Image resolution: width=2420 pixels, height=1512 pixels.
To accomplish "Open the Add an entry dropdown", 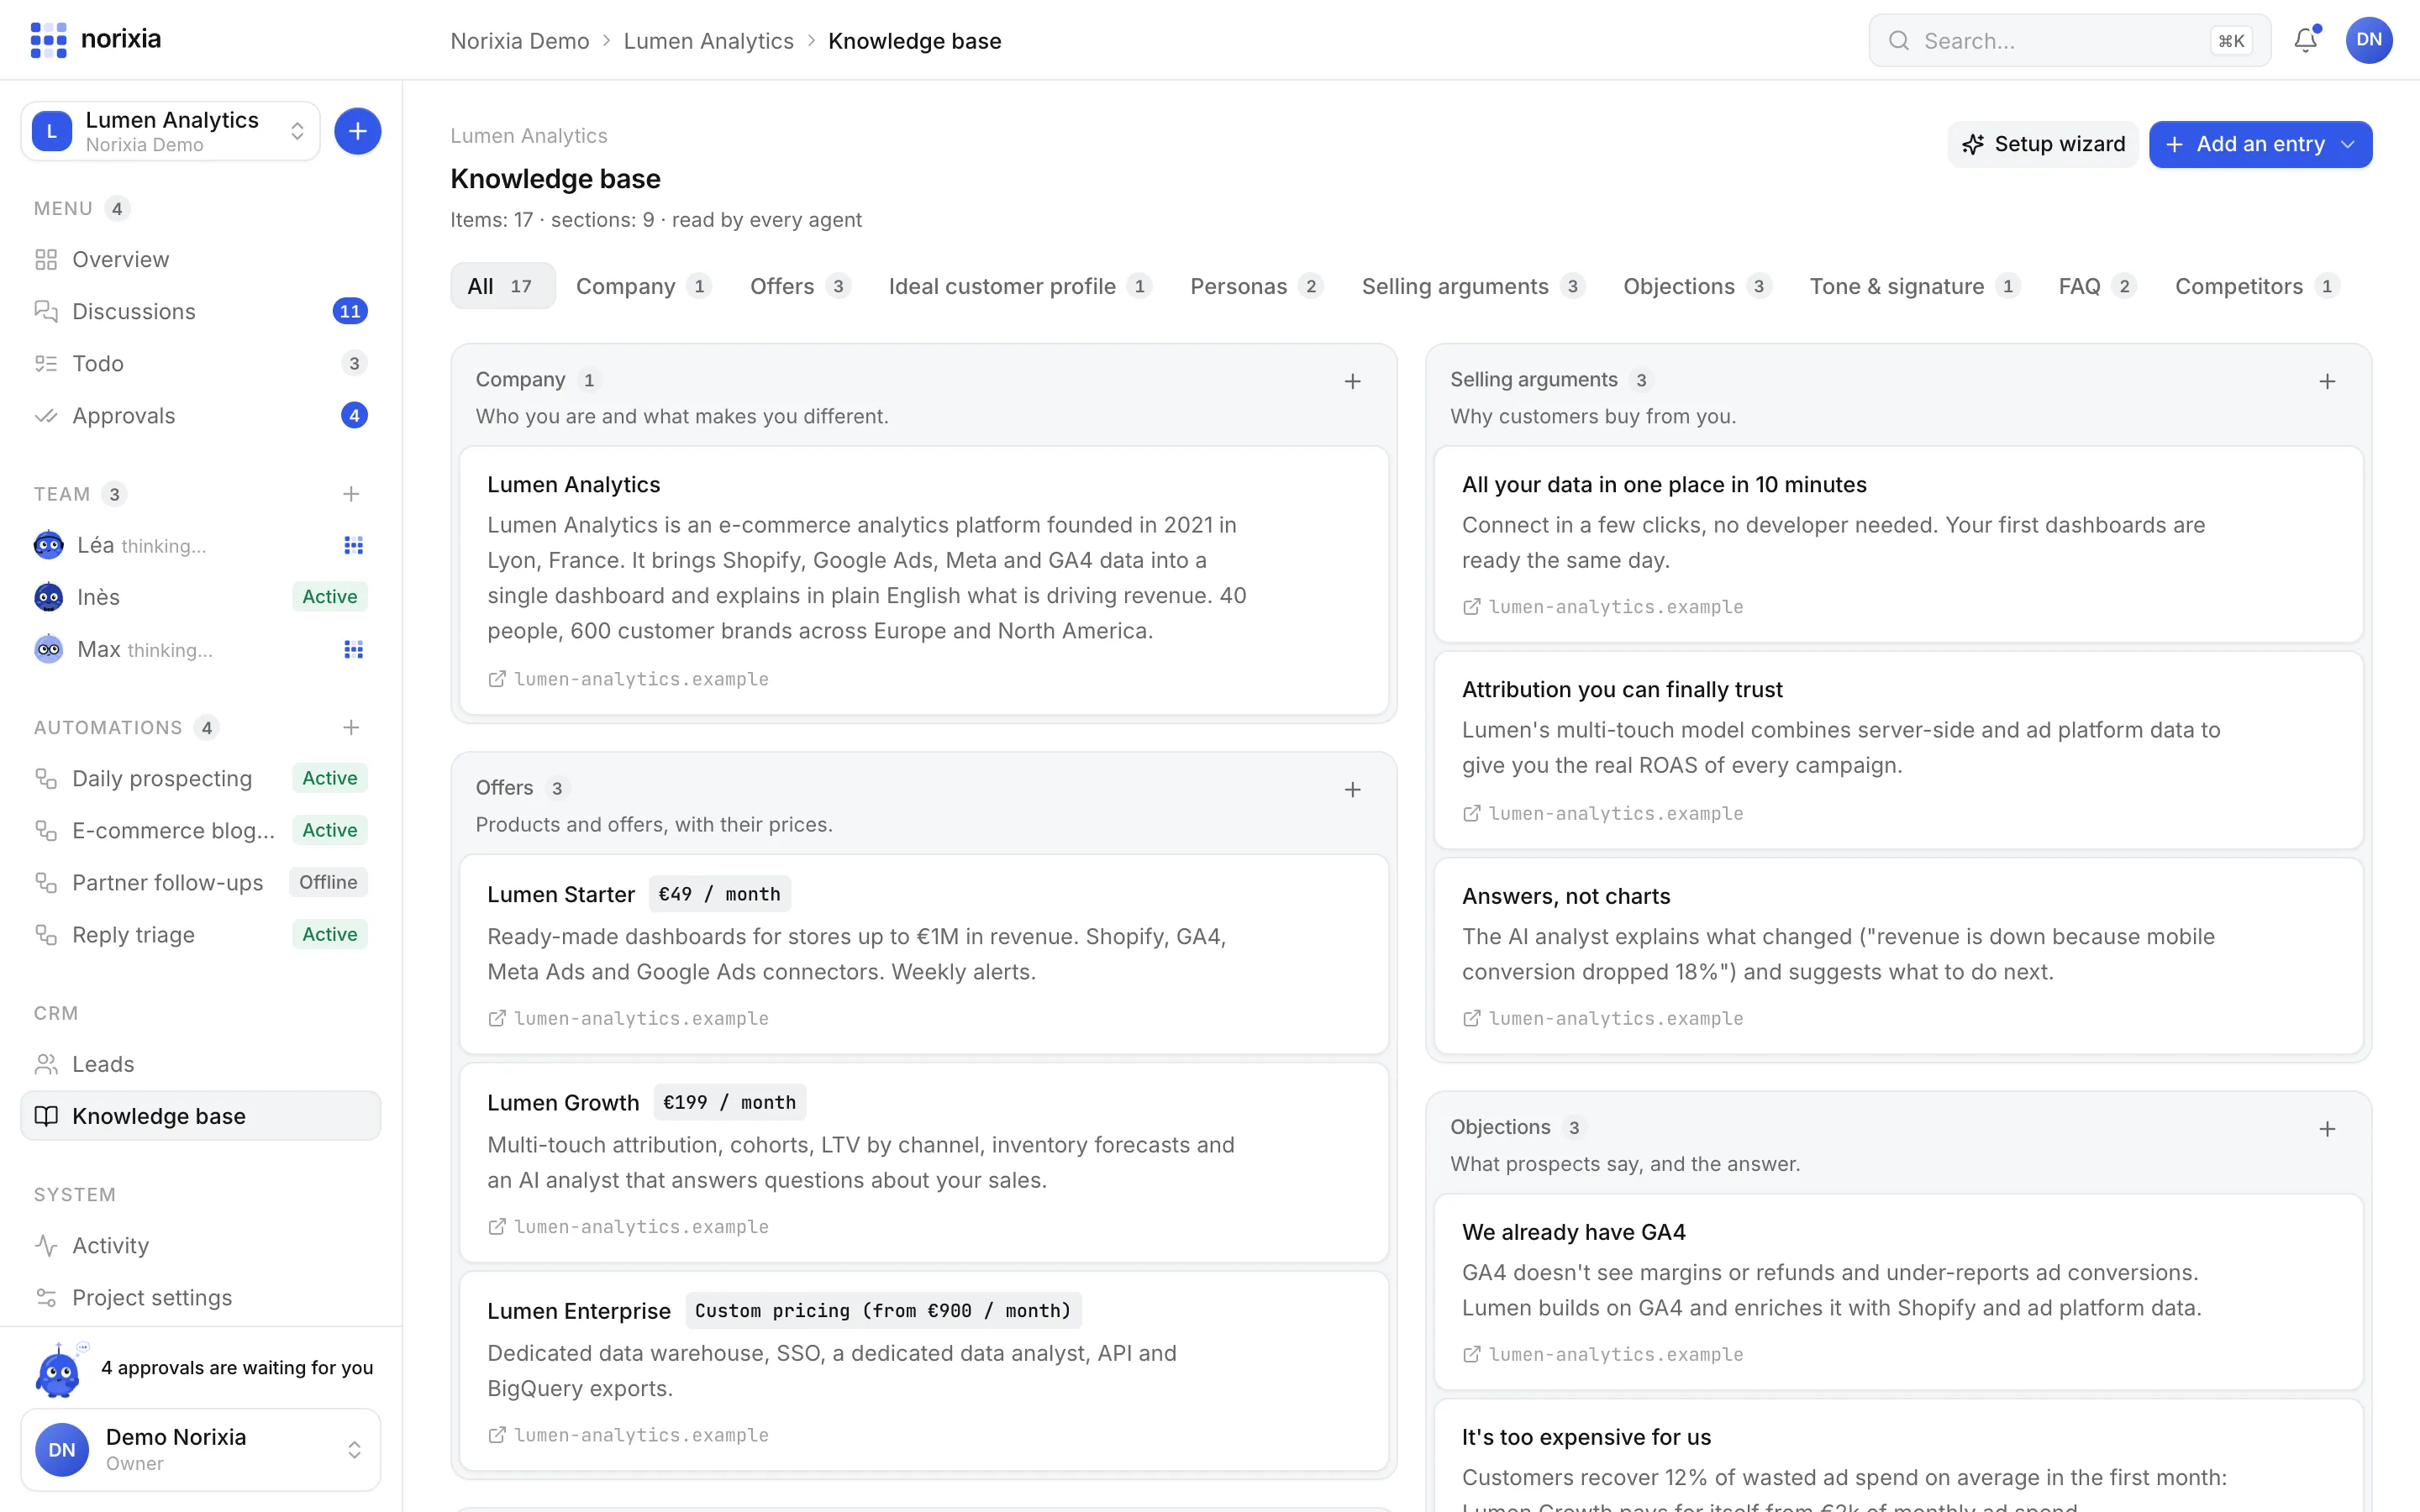I will tap(2260, 144).
